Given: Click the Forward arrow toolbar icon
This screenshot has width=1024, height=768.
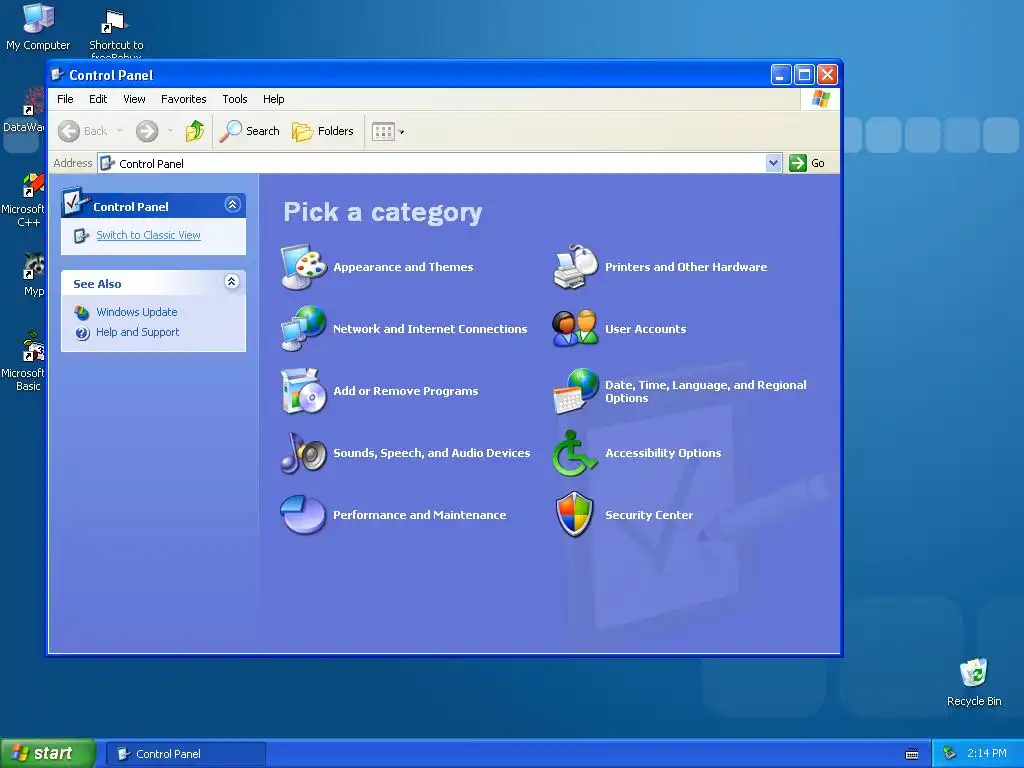Looking at the screenshot, I should [147, 131].
